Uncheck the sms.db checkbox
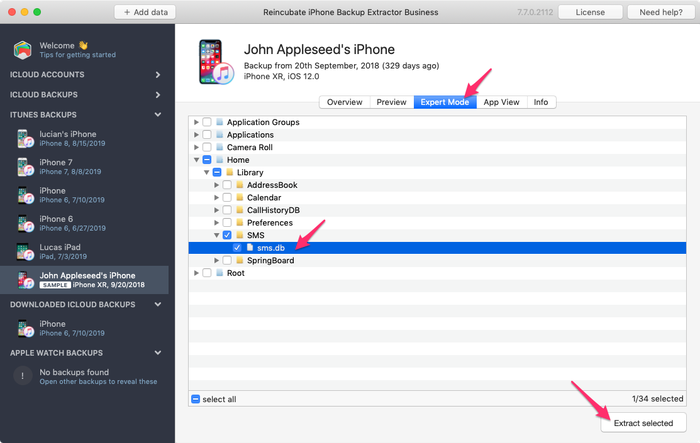Image resolution: width=700 pixels, height=443 pixels. 237,247
